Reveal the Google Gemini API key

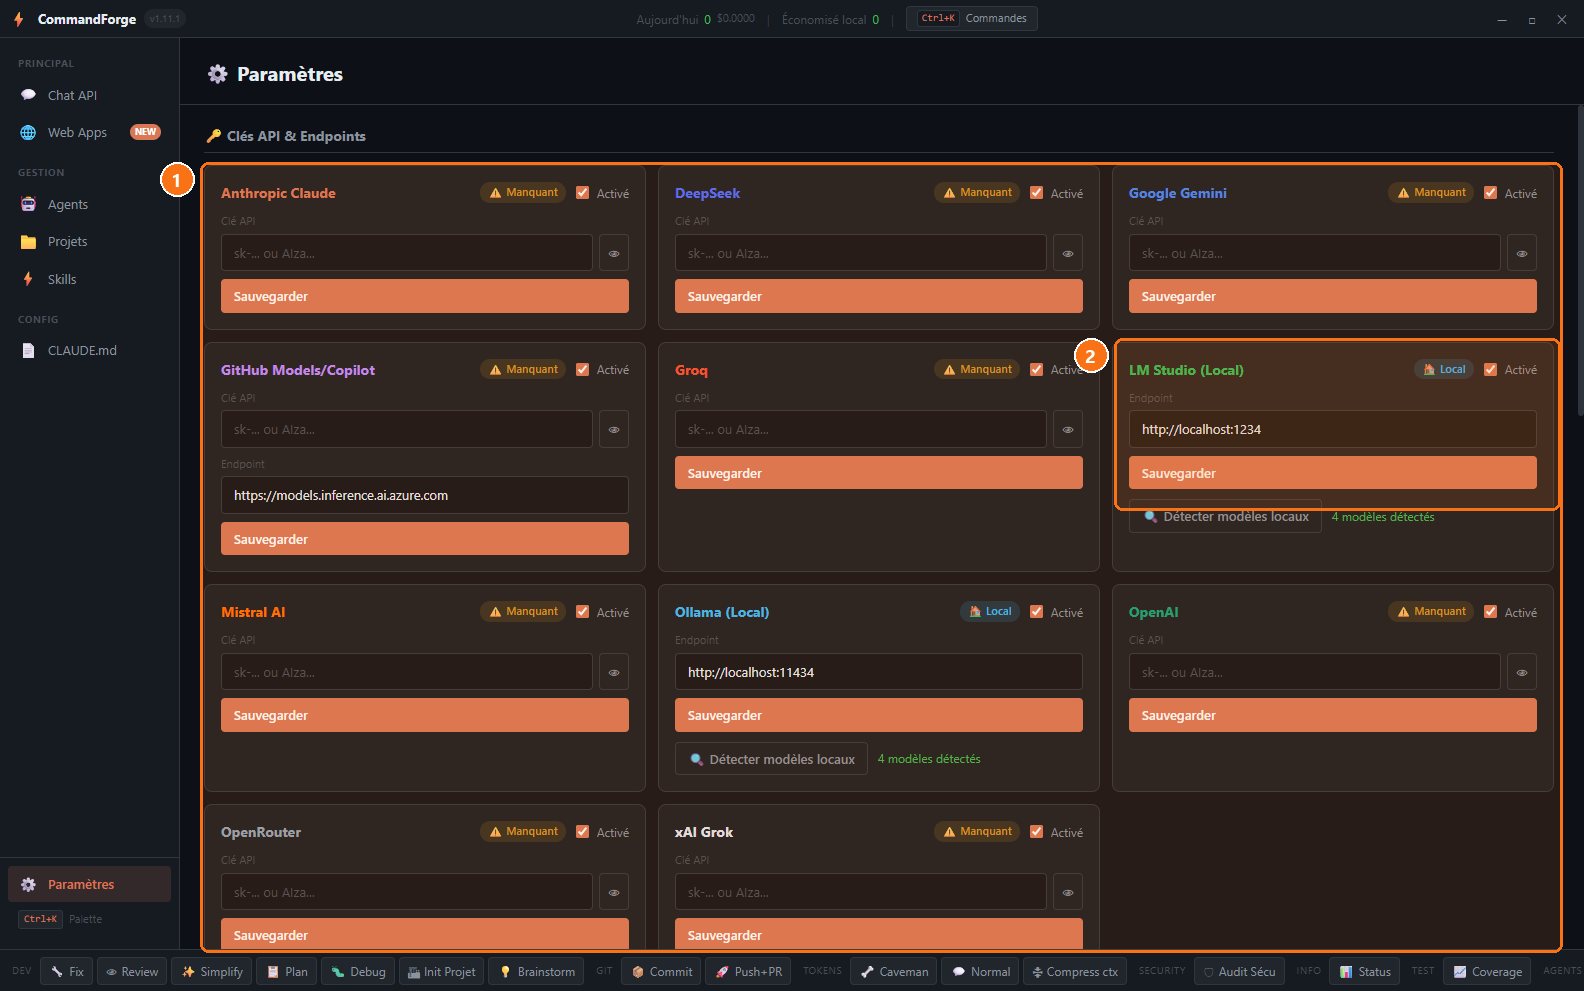pyautogui.click(x=1522, y=253)
